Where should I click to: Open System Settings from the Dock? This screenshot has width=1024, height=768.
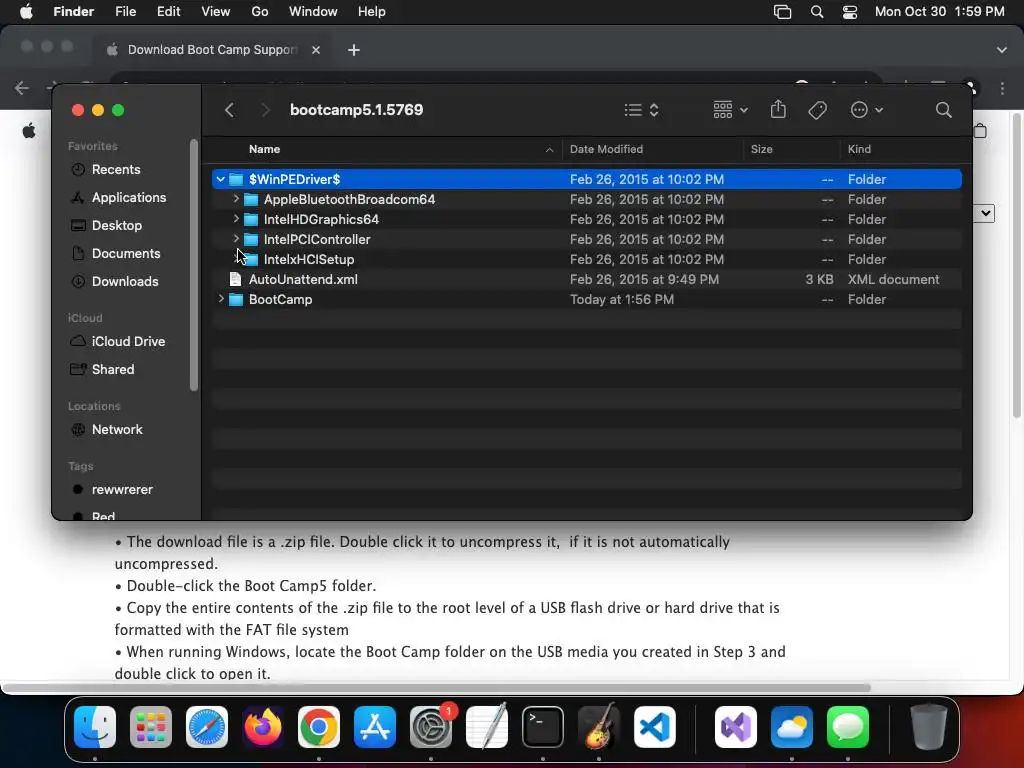[431, 727]
